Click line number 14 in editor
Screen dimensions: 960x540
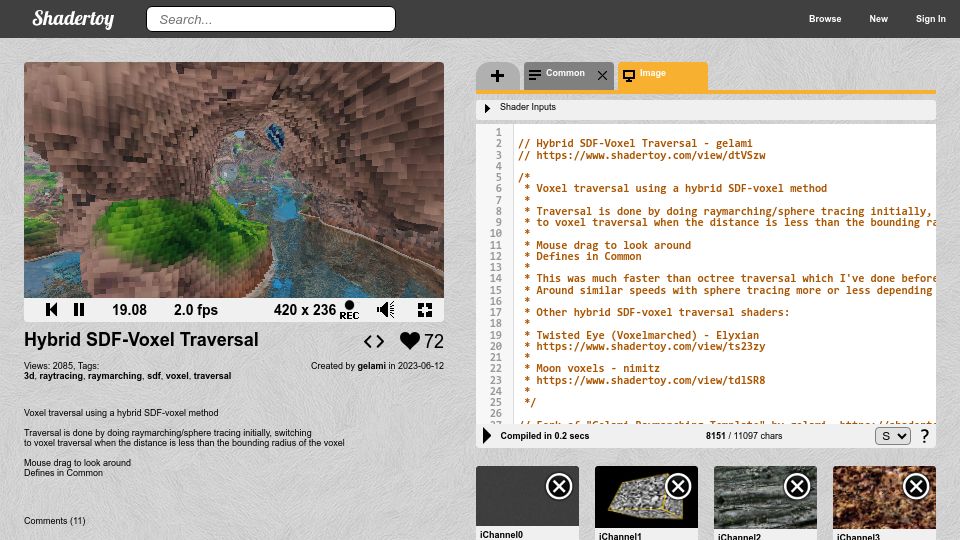[496, 279]
